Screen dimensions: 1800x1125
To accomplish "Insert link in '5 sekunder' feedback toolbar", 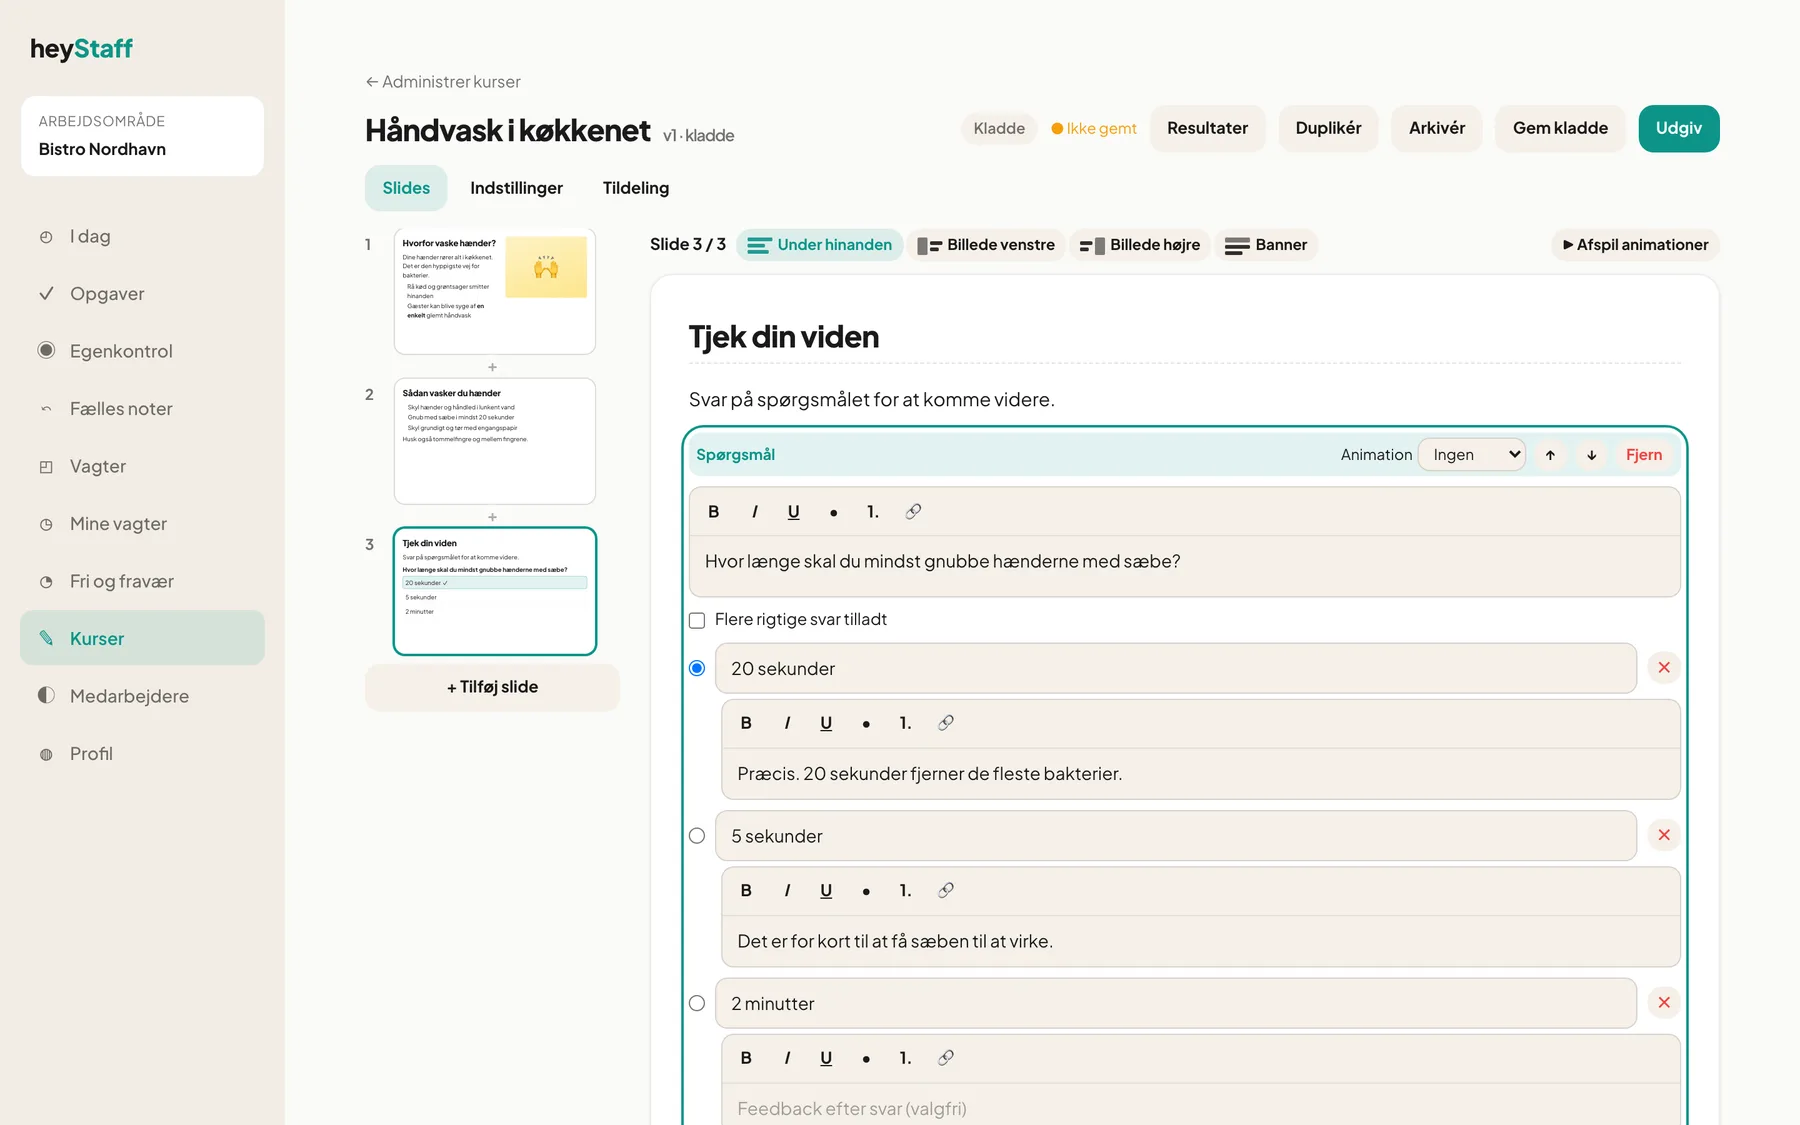I will [x=946, y=891].
